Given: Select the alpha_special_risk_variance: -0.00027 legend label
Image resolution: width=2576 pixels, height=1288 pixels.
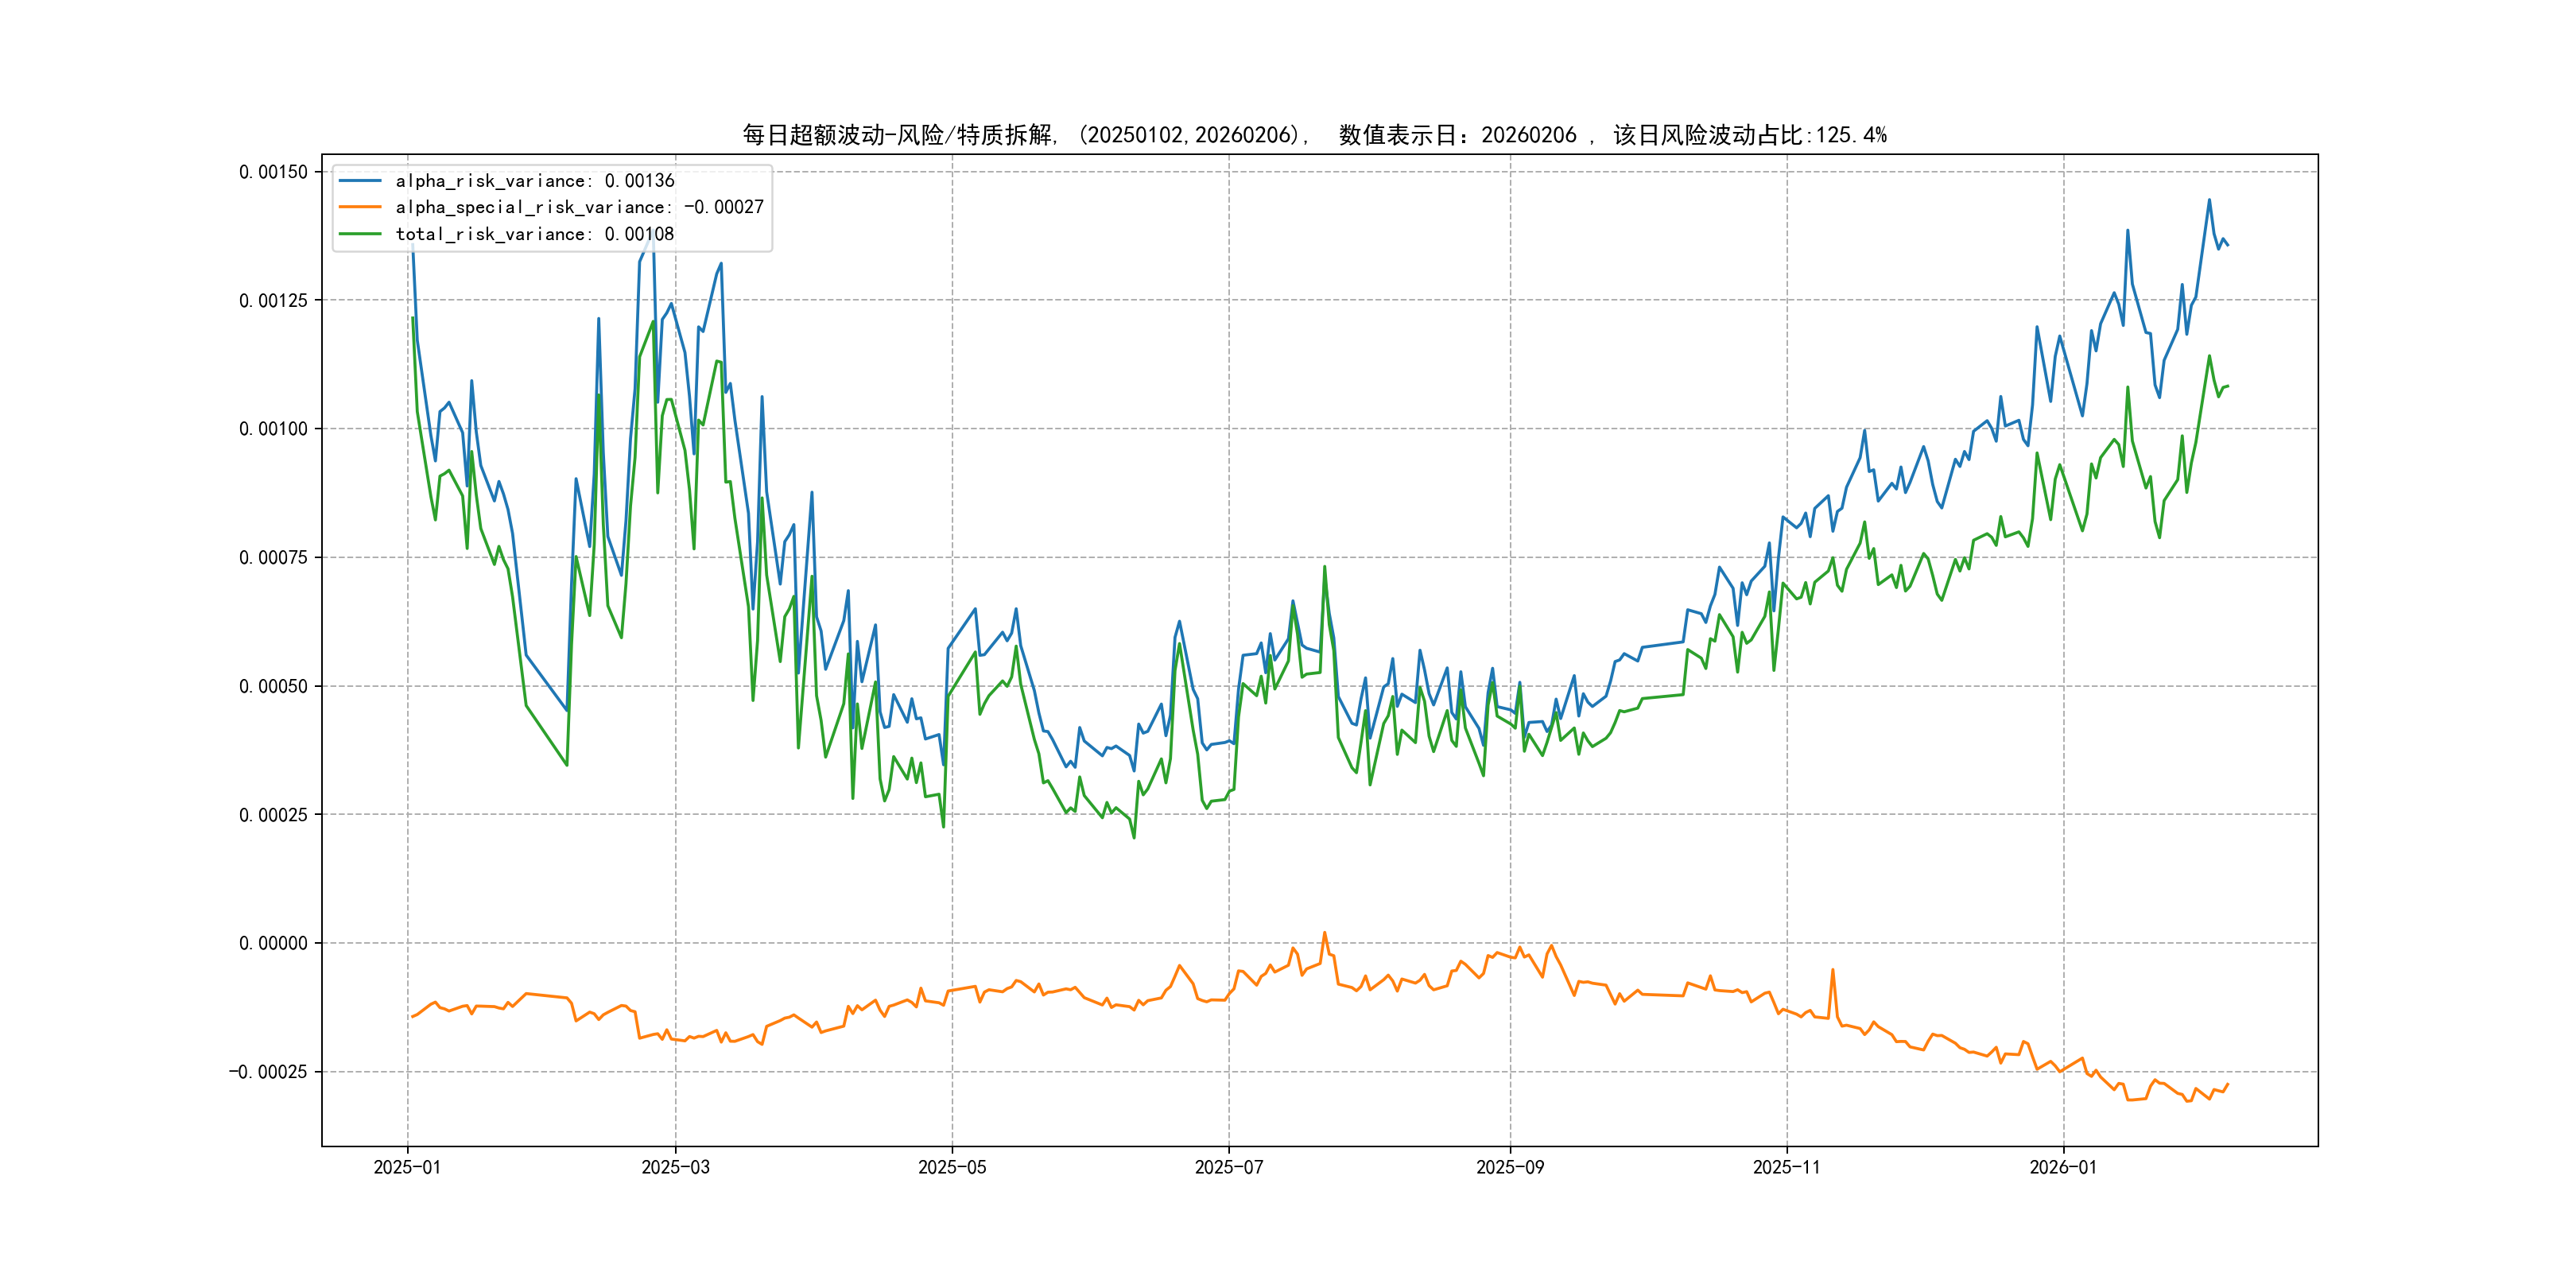Looking at the screenshot, I should click(579, 207).
